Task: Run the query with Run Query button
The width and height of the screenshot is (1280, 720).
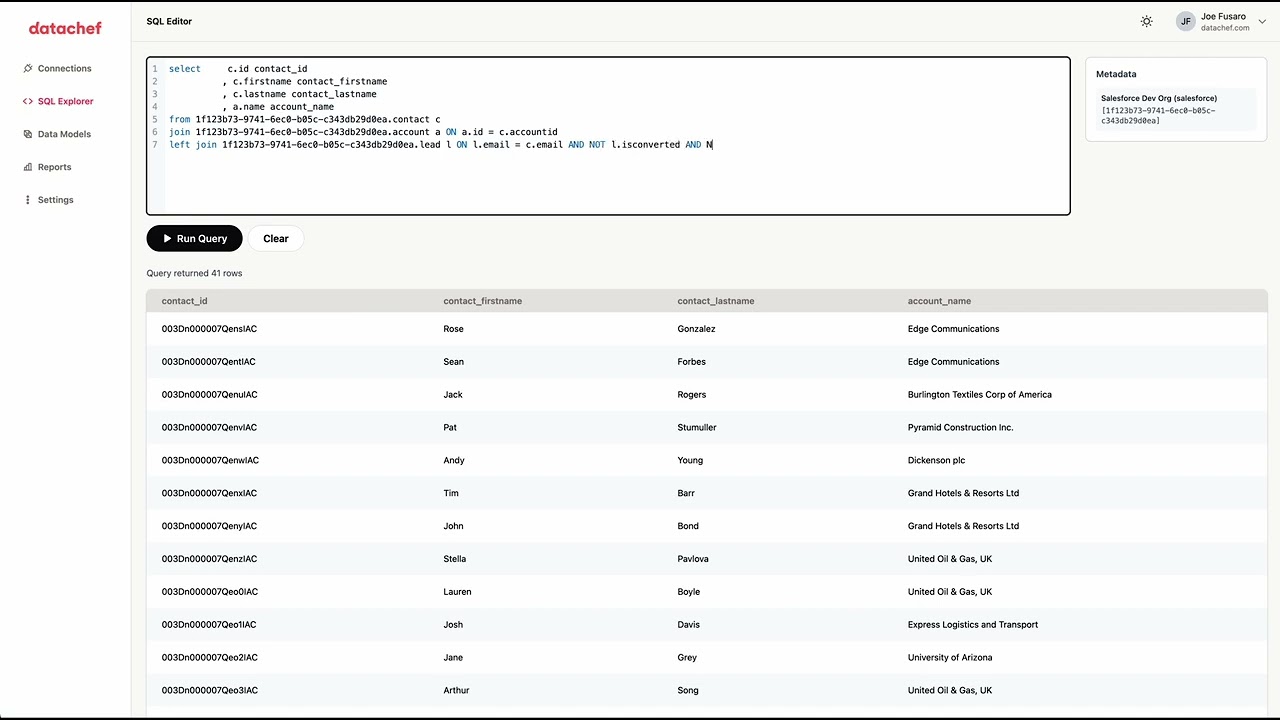Action: point(194,238)
